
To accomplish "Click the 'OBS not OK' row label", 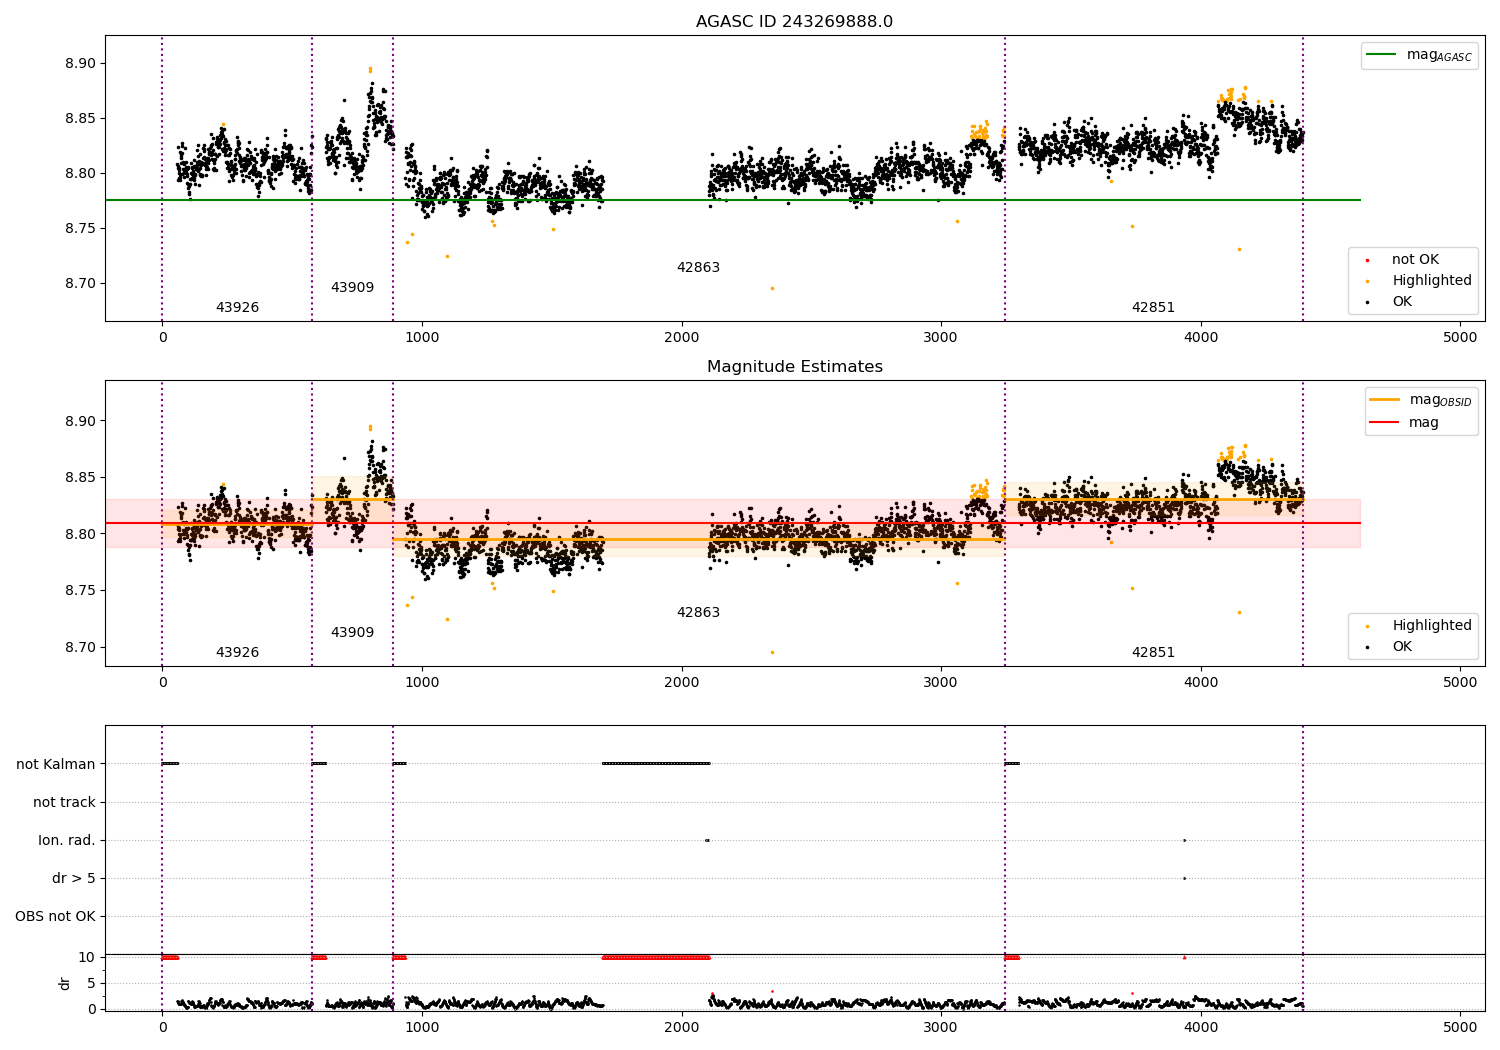I will coord(55,916).
